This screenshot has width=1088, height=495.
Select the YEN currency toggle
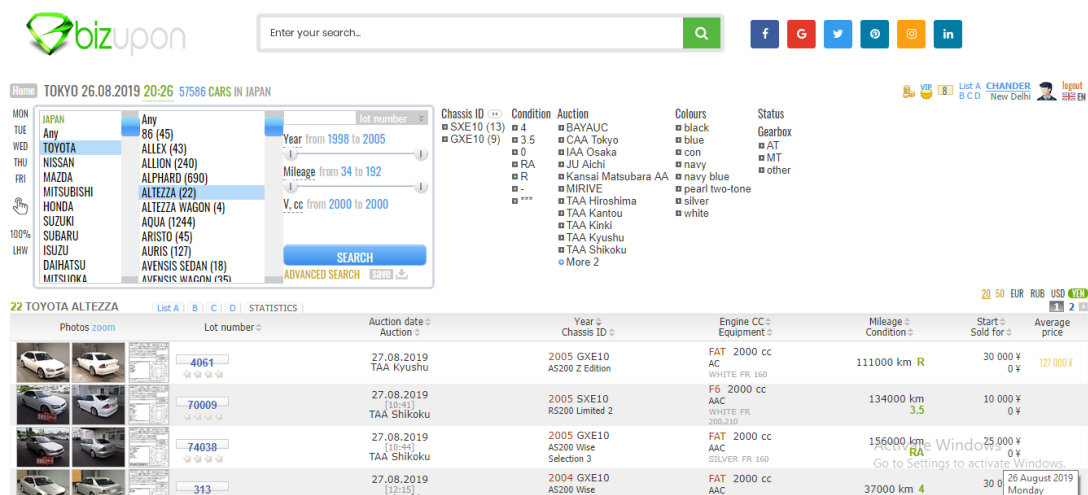click(x=1078, y=294)
